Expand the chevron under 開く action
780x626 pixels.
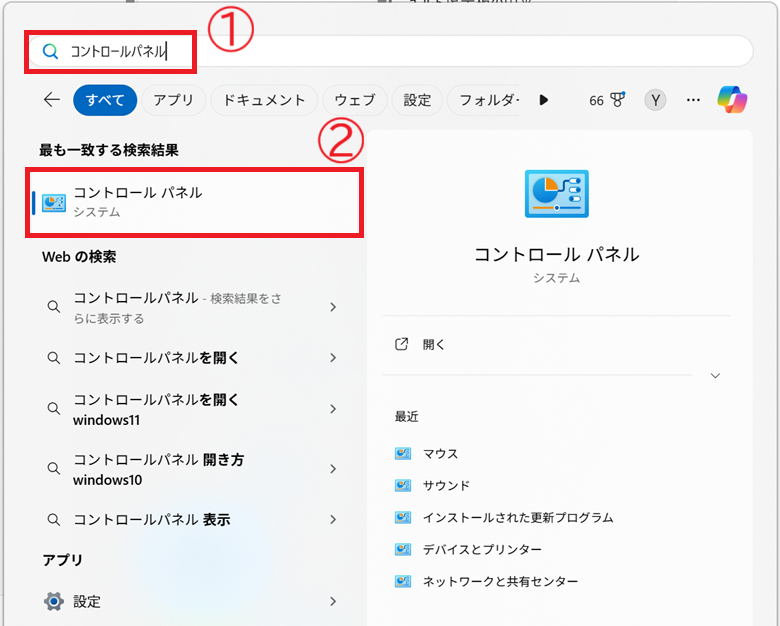click(715, 376)
